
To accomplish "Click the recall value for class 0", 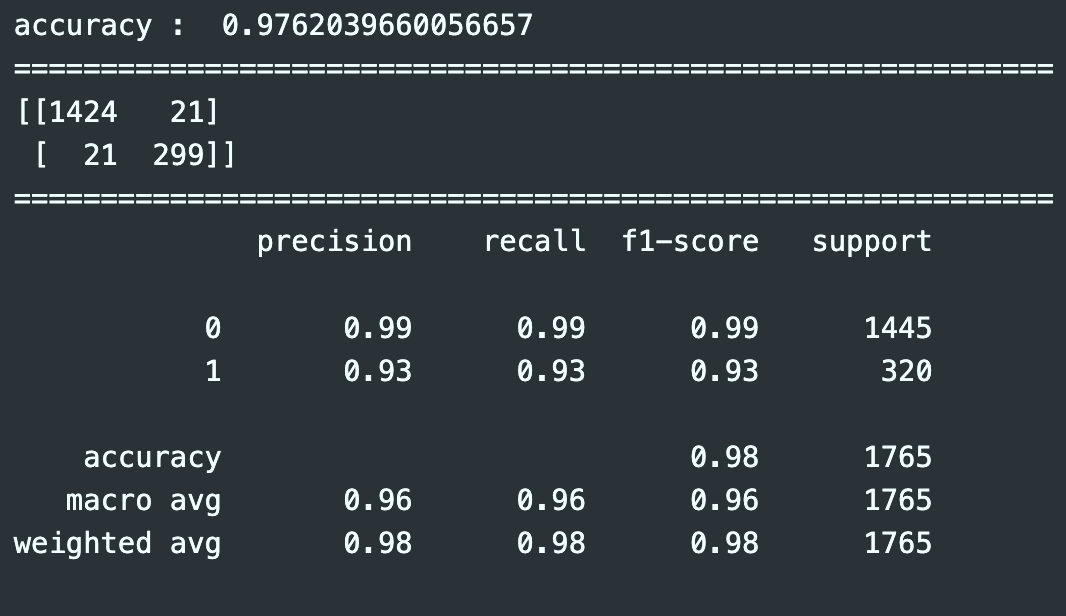I will pyautogui.click(x=551, y=328).
